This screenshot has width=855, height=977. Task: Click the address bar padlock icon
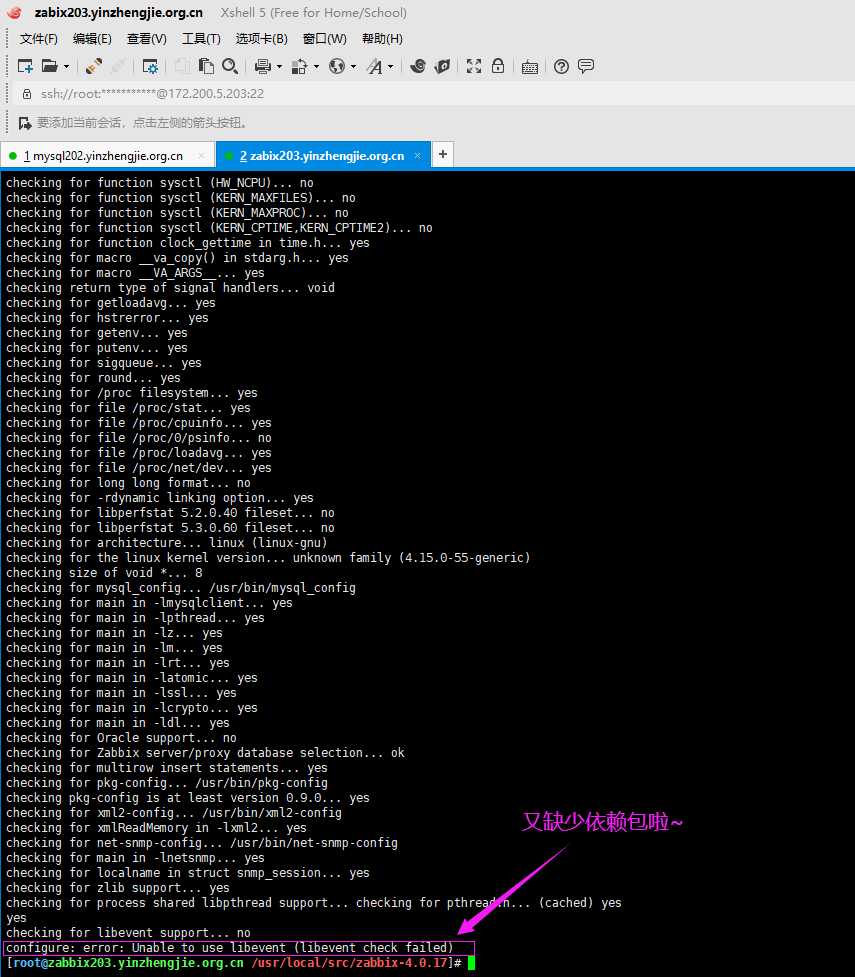(x=27, y=94)
